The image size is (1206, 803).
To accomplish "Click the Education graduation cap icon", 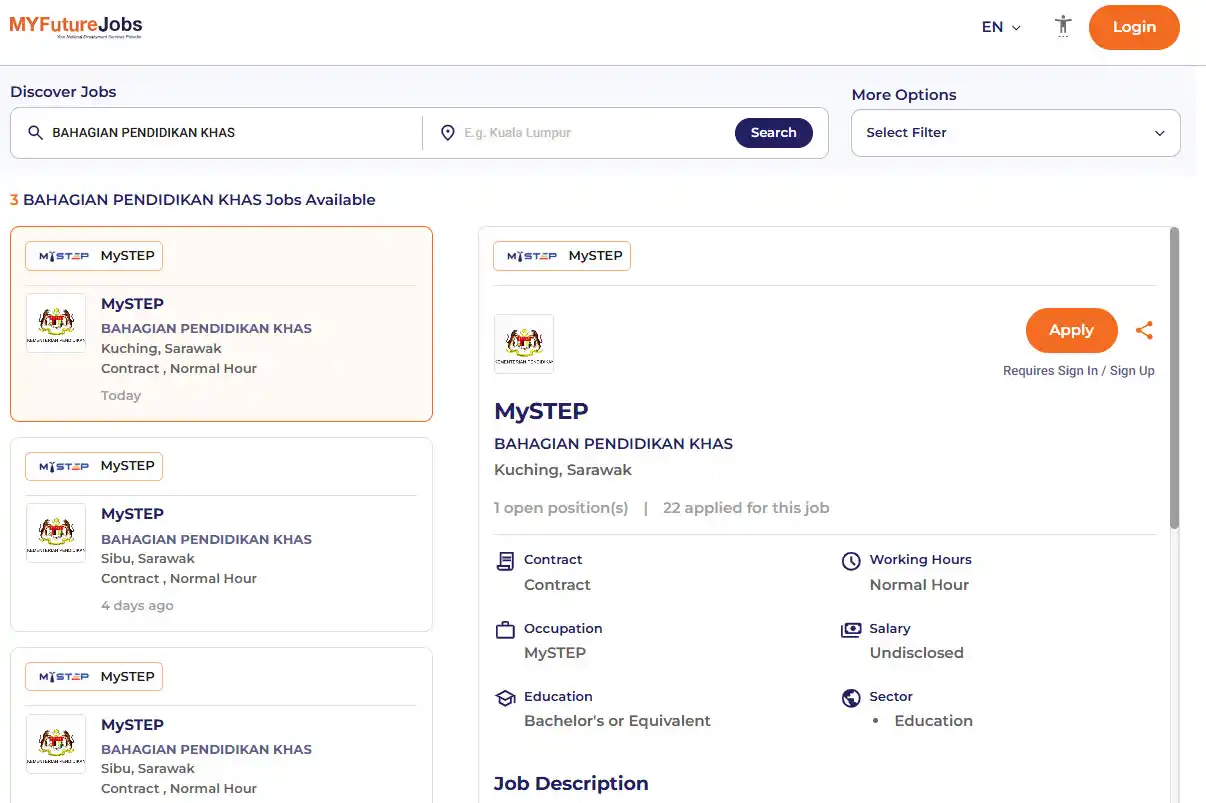I will coord(505,698).
